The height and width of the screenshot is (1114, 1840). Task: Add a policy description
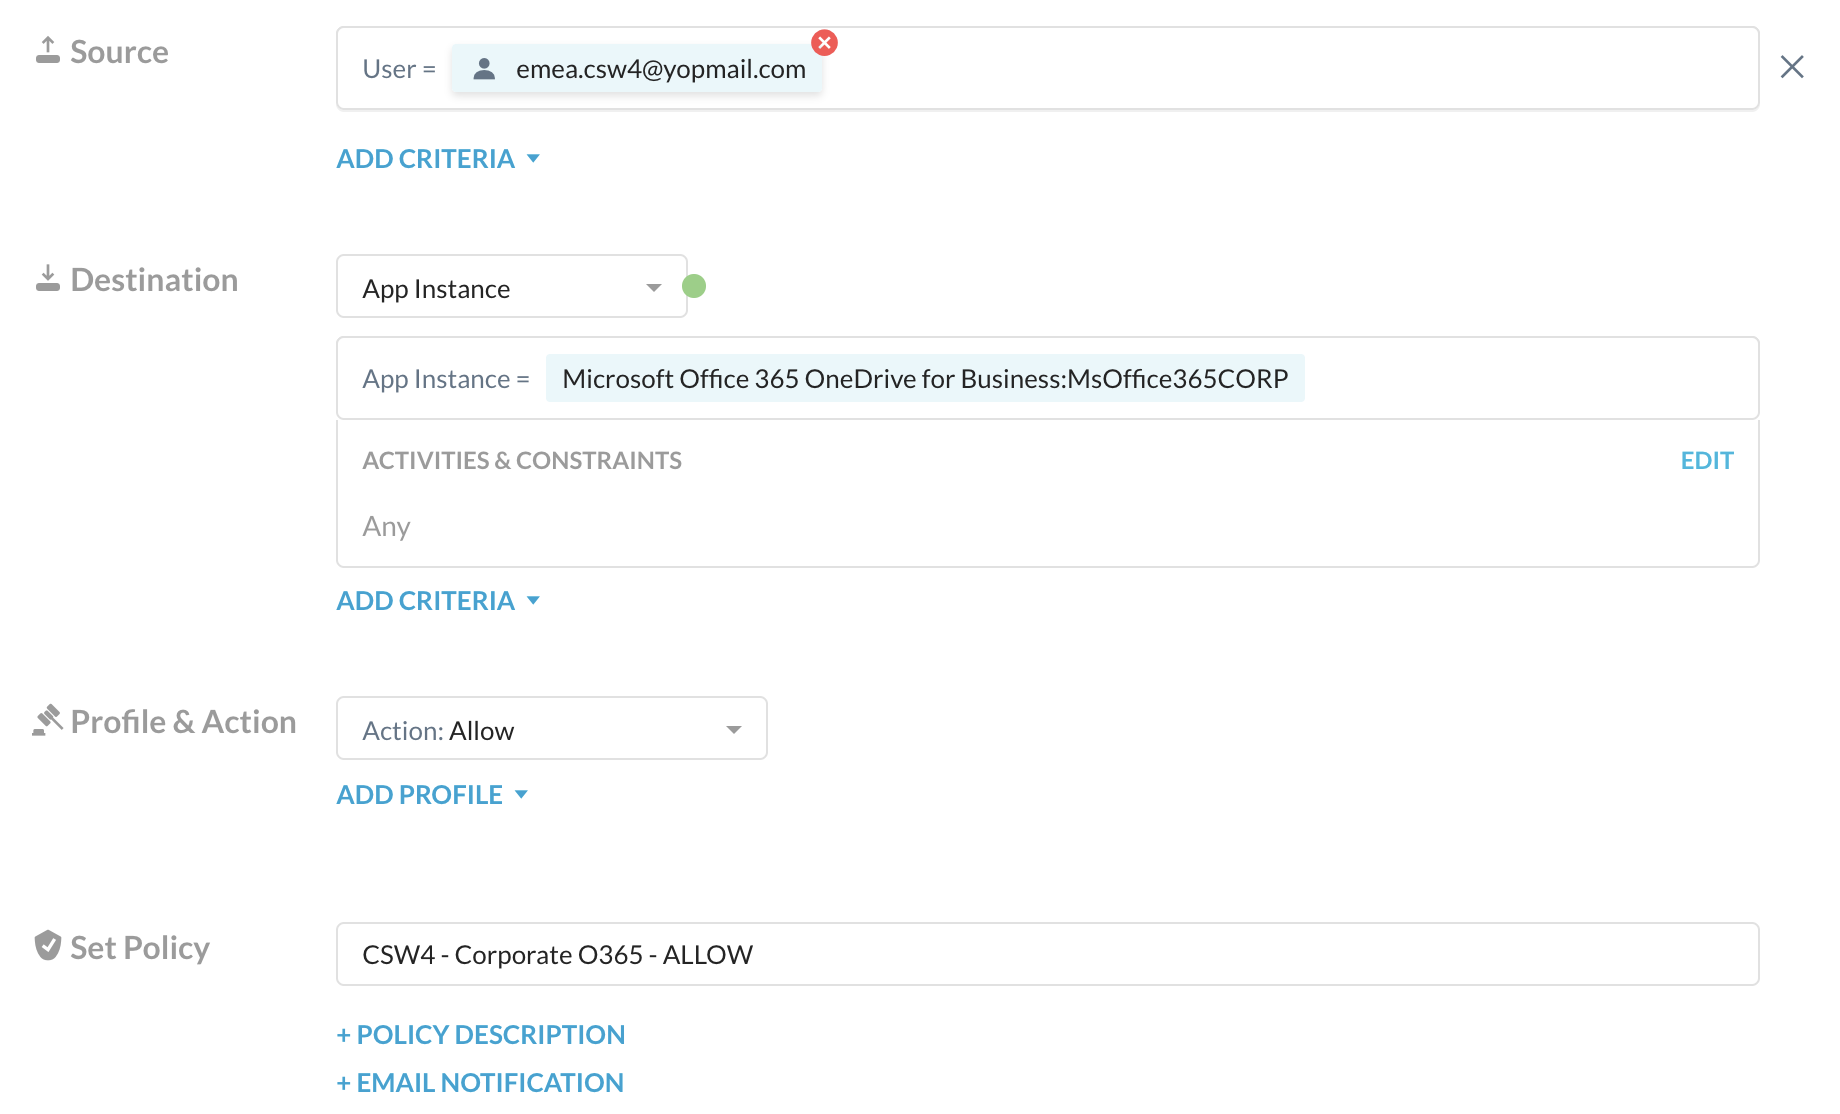[x=481, y=1035]
